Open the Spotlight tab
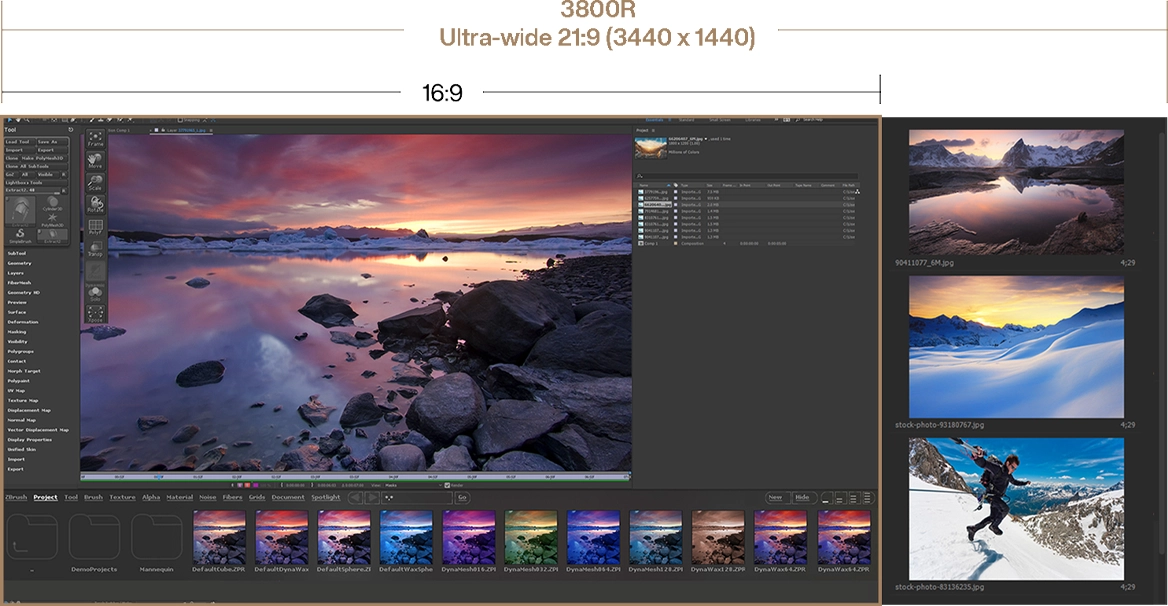This screenshot has height=606, width=1168. [325, 497]
